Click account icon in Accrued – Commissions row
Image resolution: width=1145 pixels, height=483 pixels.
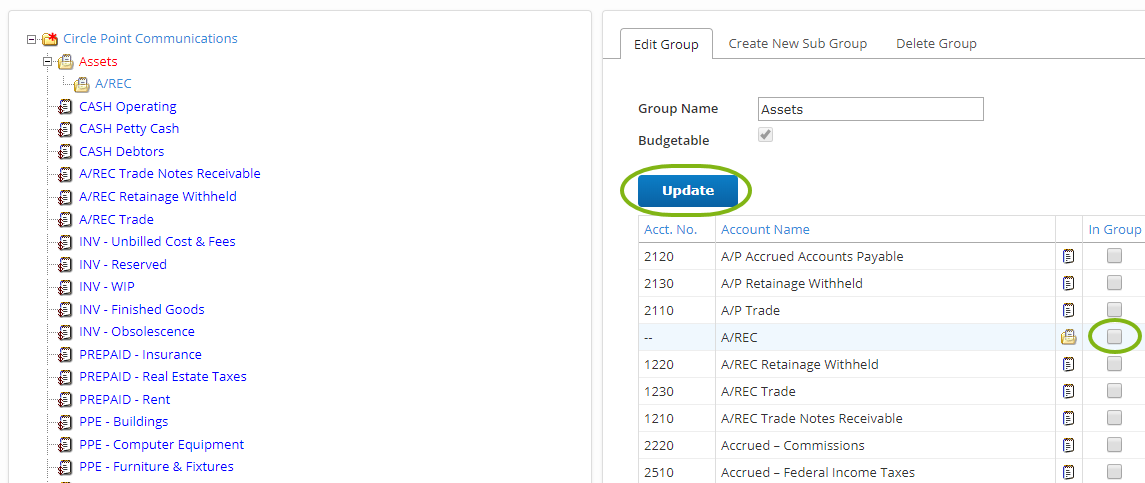click(1068, 446)
